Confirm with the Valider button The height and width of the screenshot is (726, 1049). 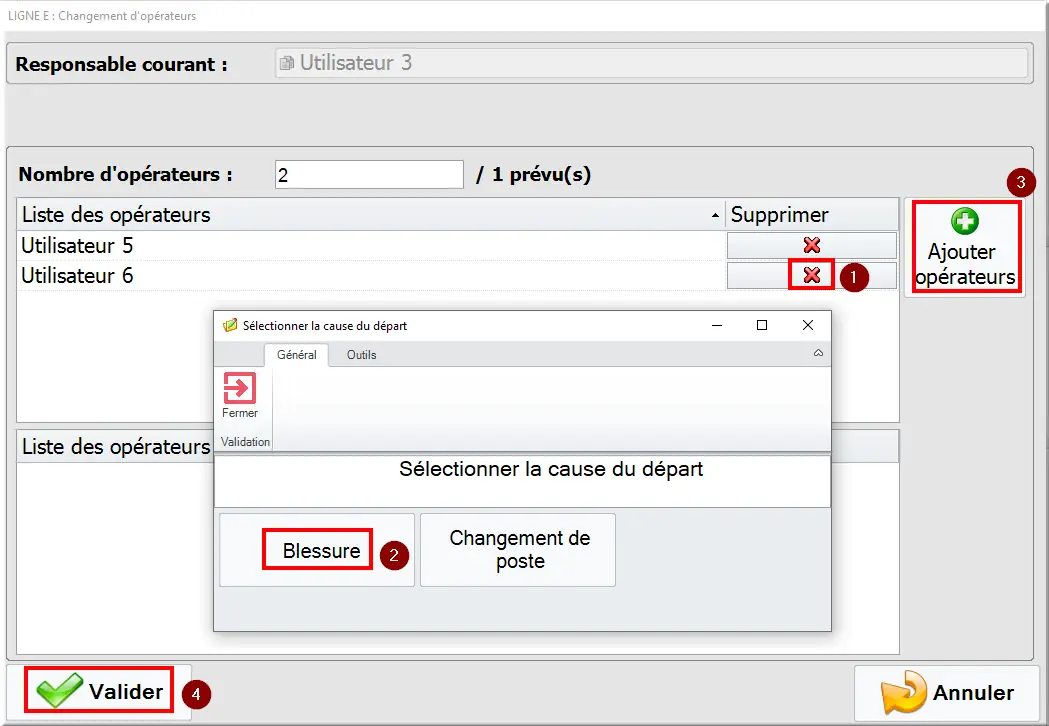click(x=99, y=692)
